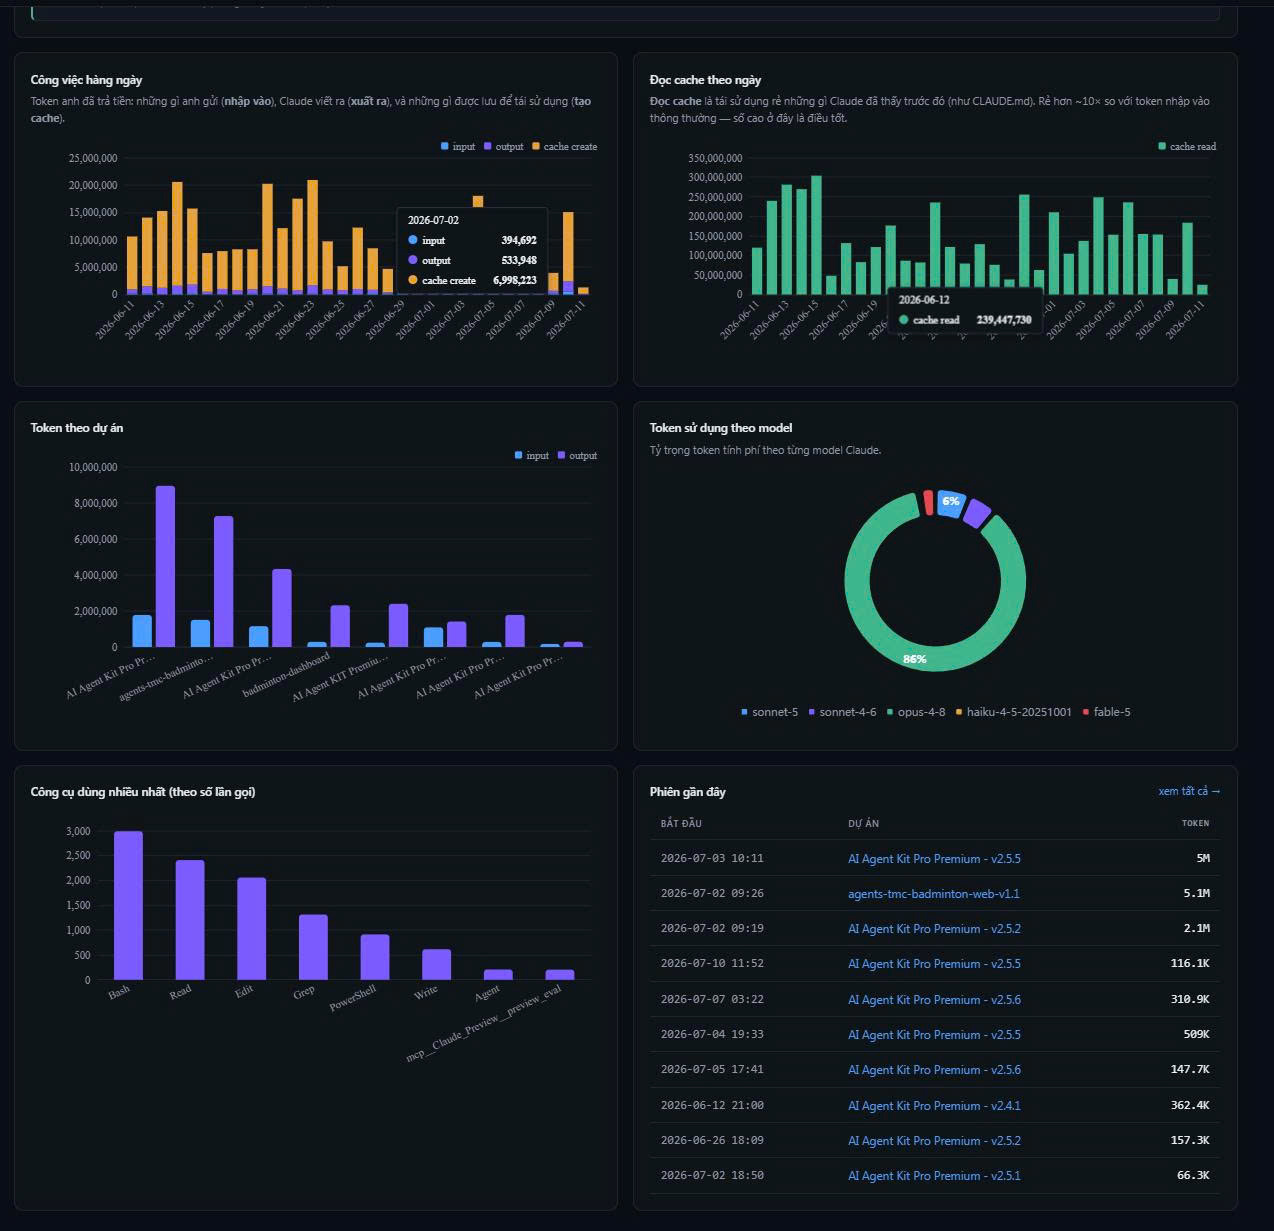
Task: Click the haiku-4-5-20251001 legend marker
Action: tap(959, 712)
